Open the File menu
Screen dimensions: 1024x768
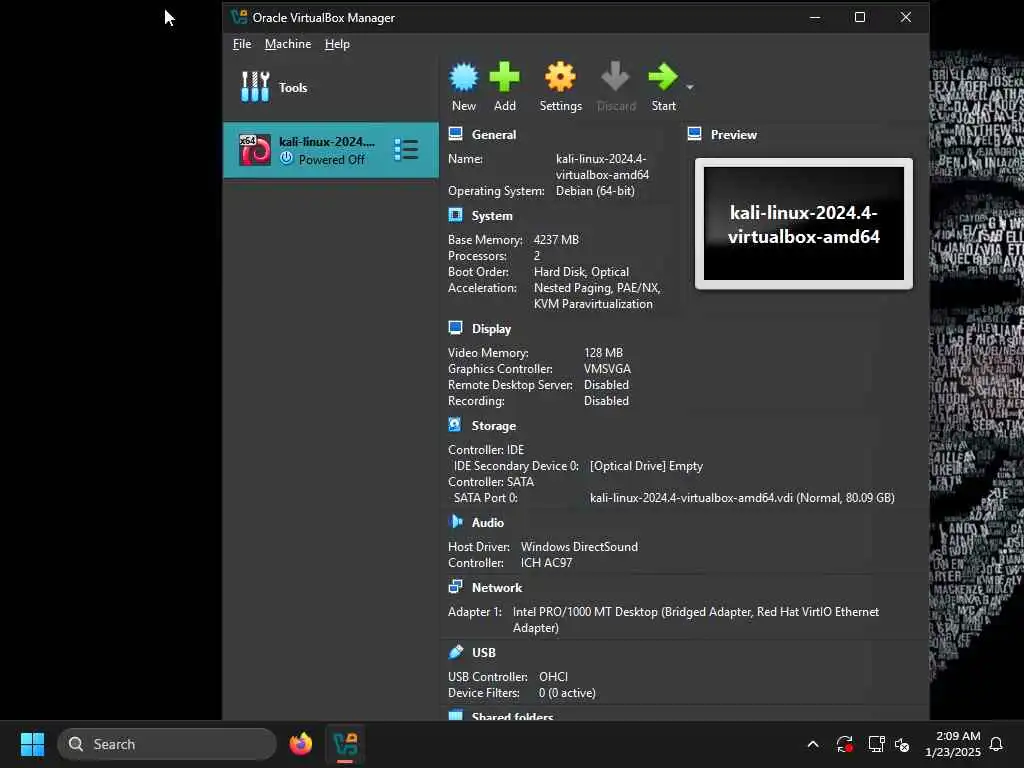(242, 44)
